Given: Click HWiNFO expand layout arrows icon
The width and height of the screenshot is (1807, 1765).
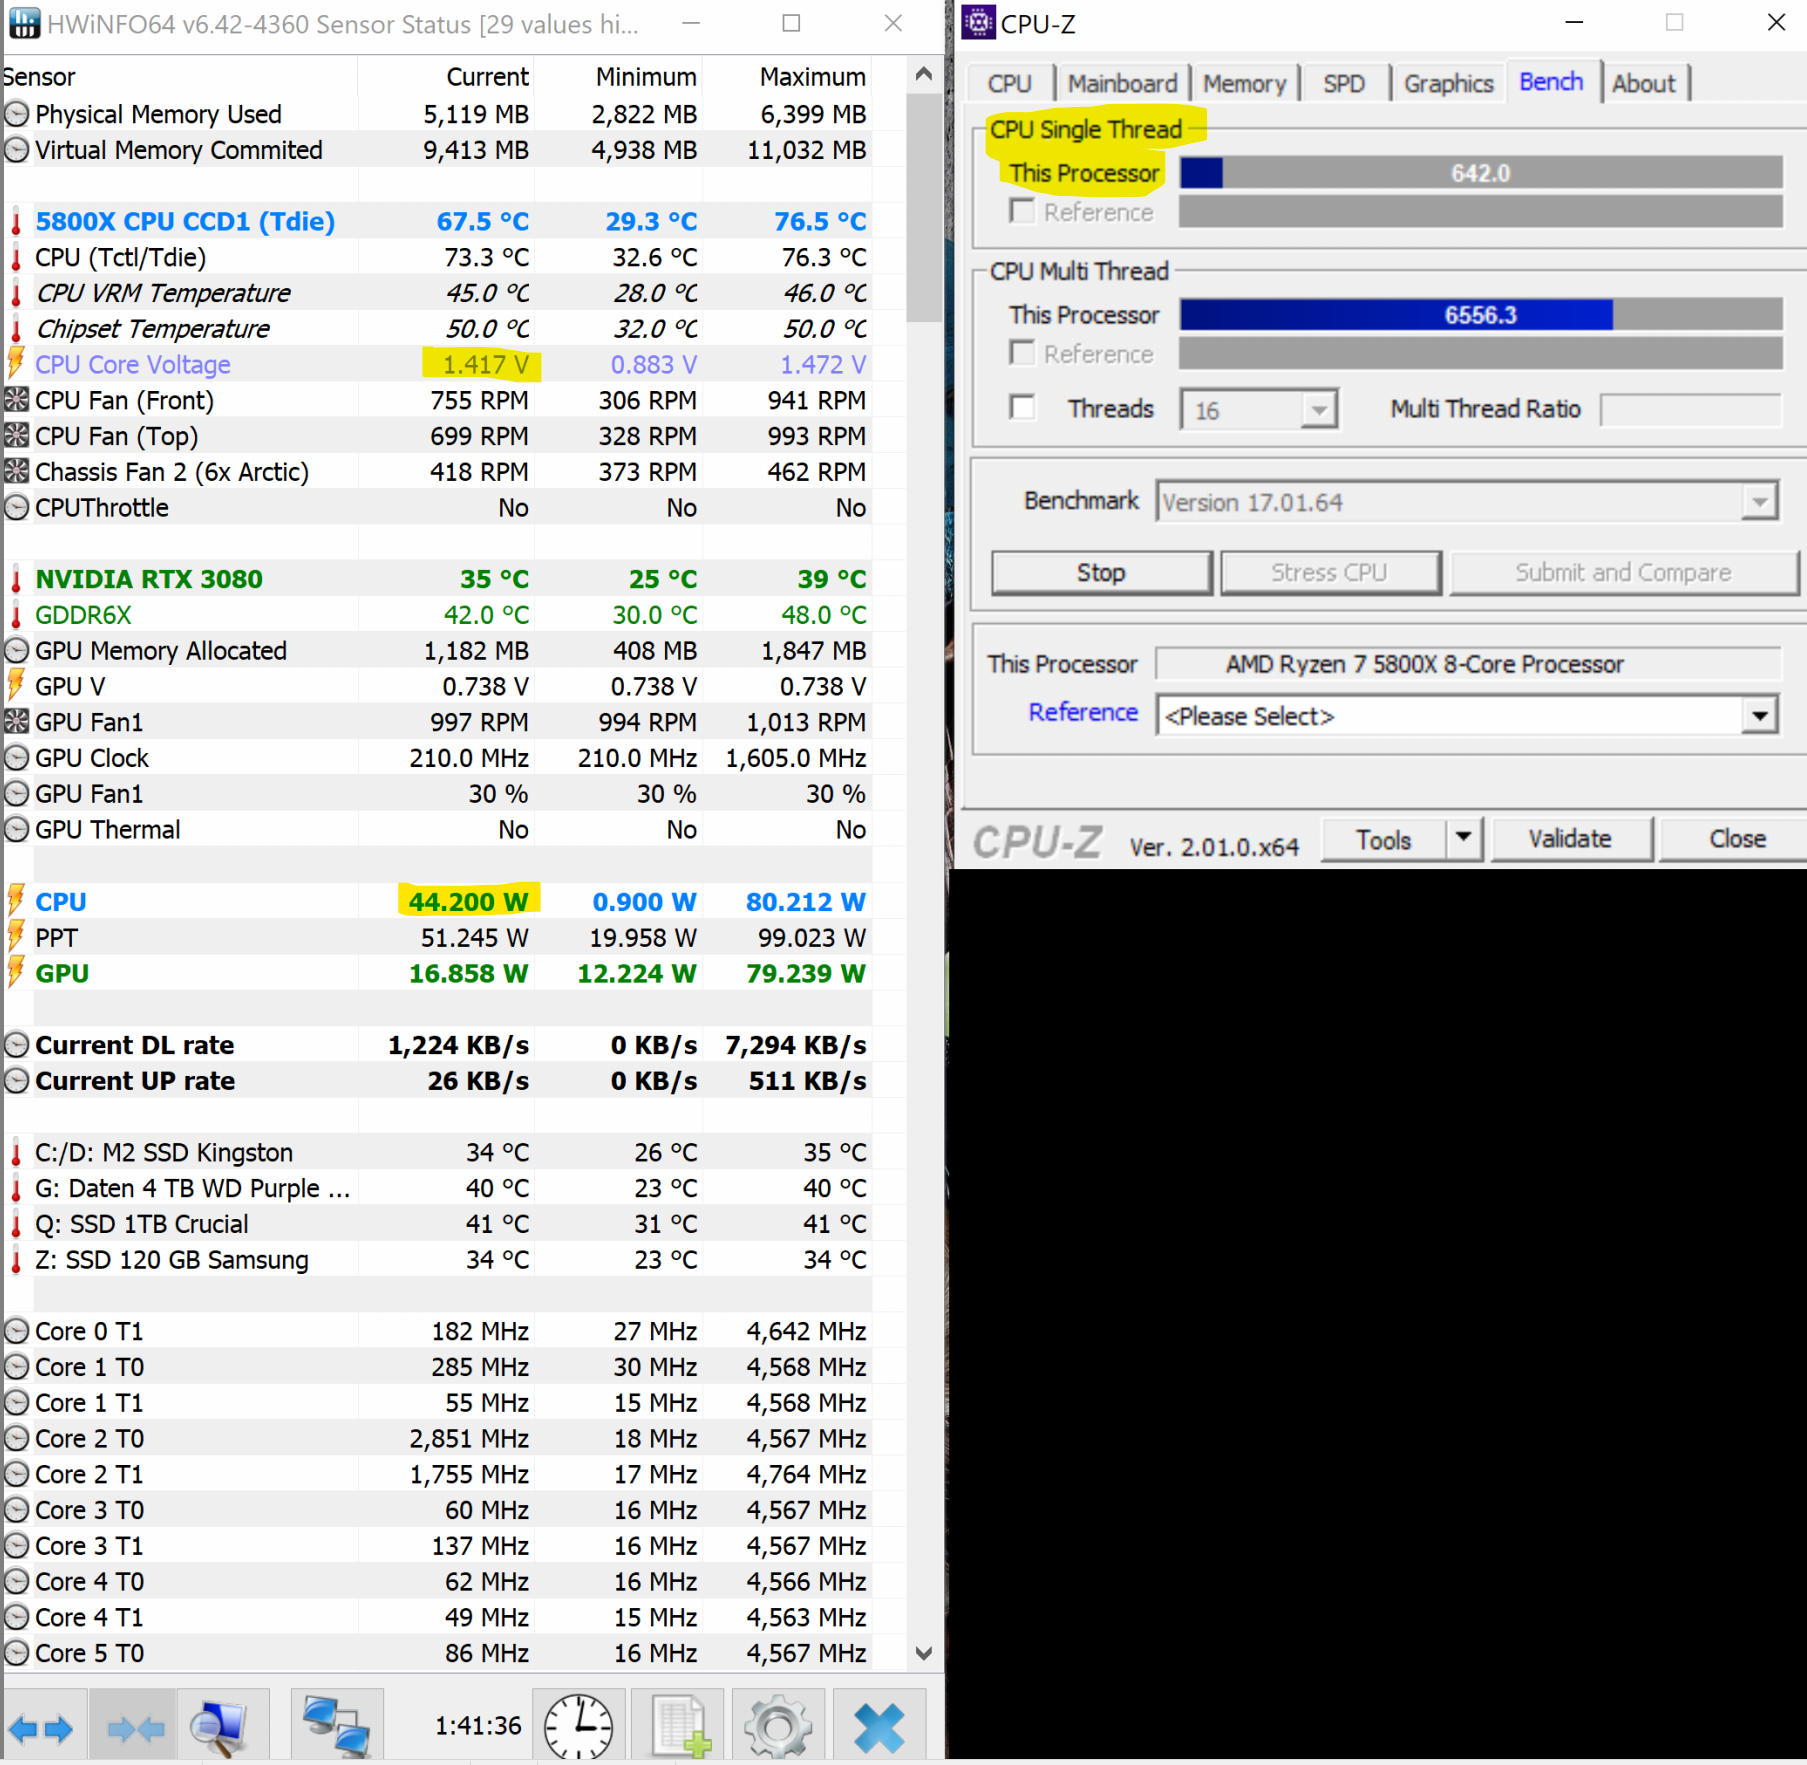Looking at the screenshot, I should point(43,1727).
